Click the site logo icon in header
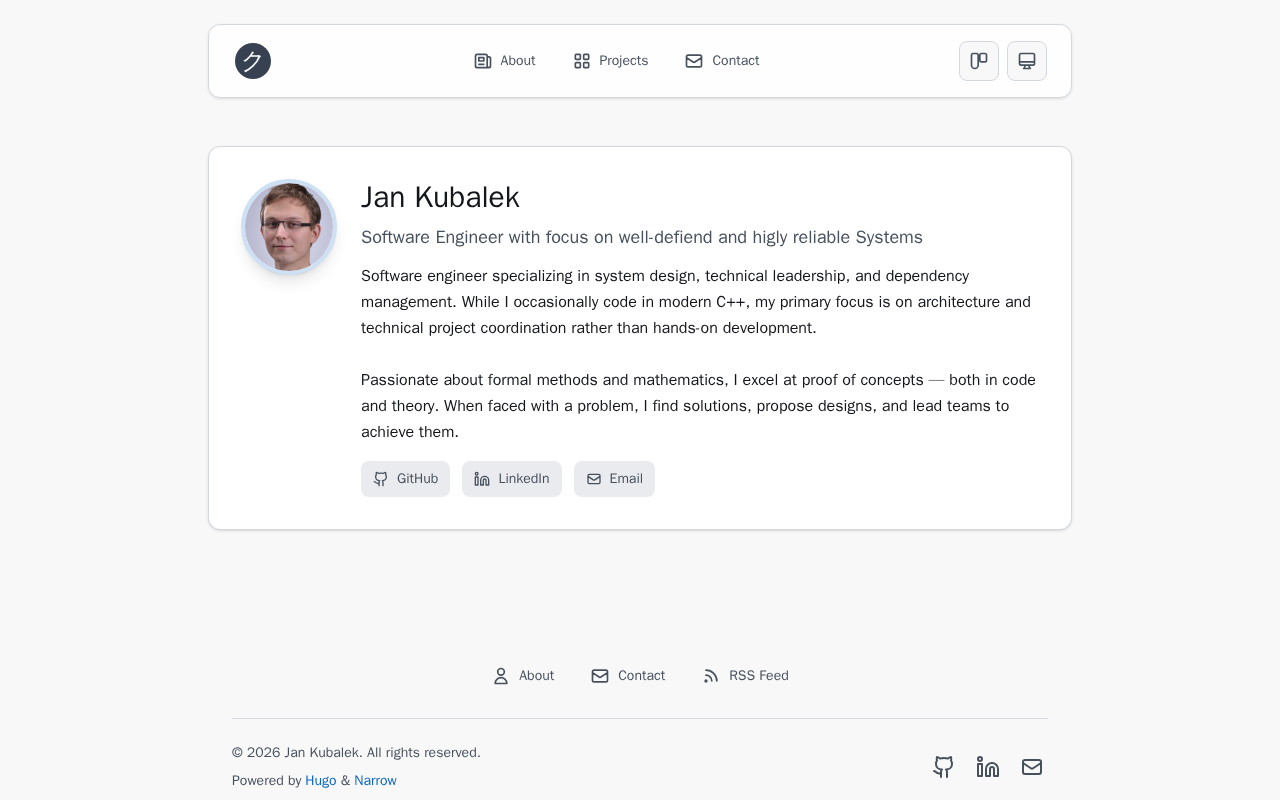This screenshot has width=1280, height=800. 253,61
